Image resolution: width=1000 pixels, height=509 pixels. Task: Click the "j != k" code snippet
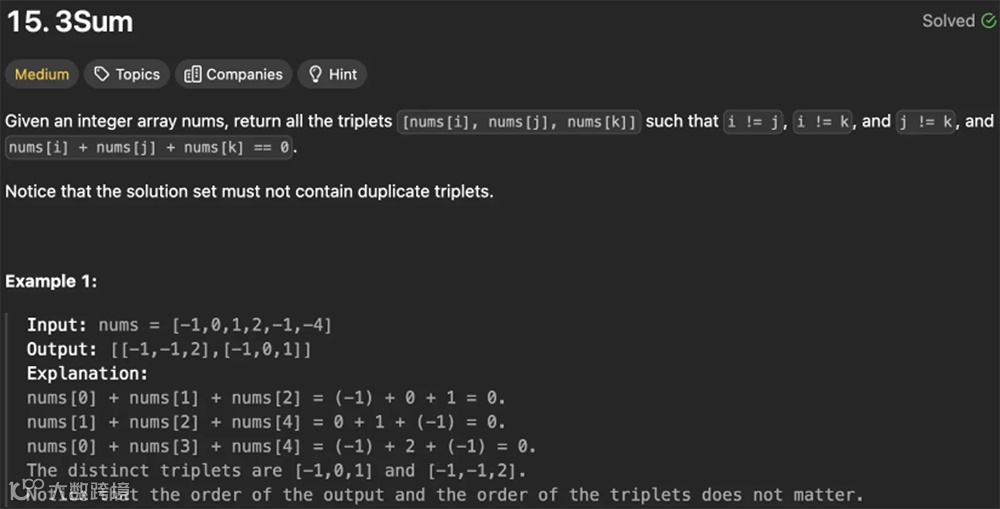(925, 122)
